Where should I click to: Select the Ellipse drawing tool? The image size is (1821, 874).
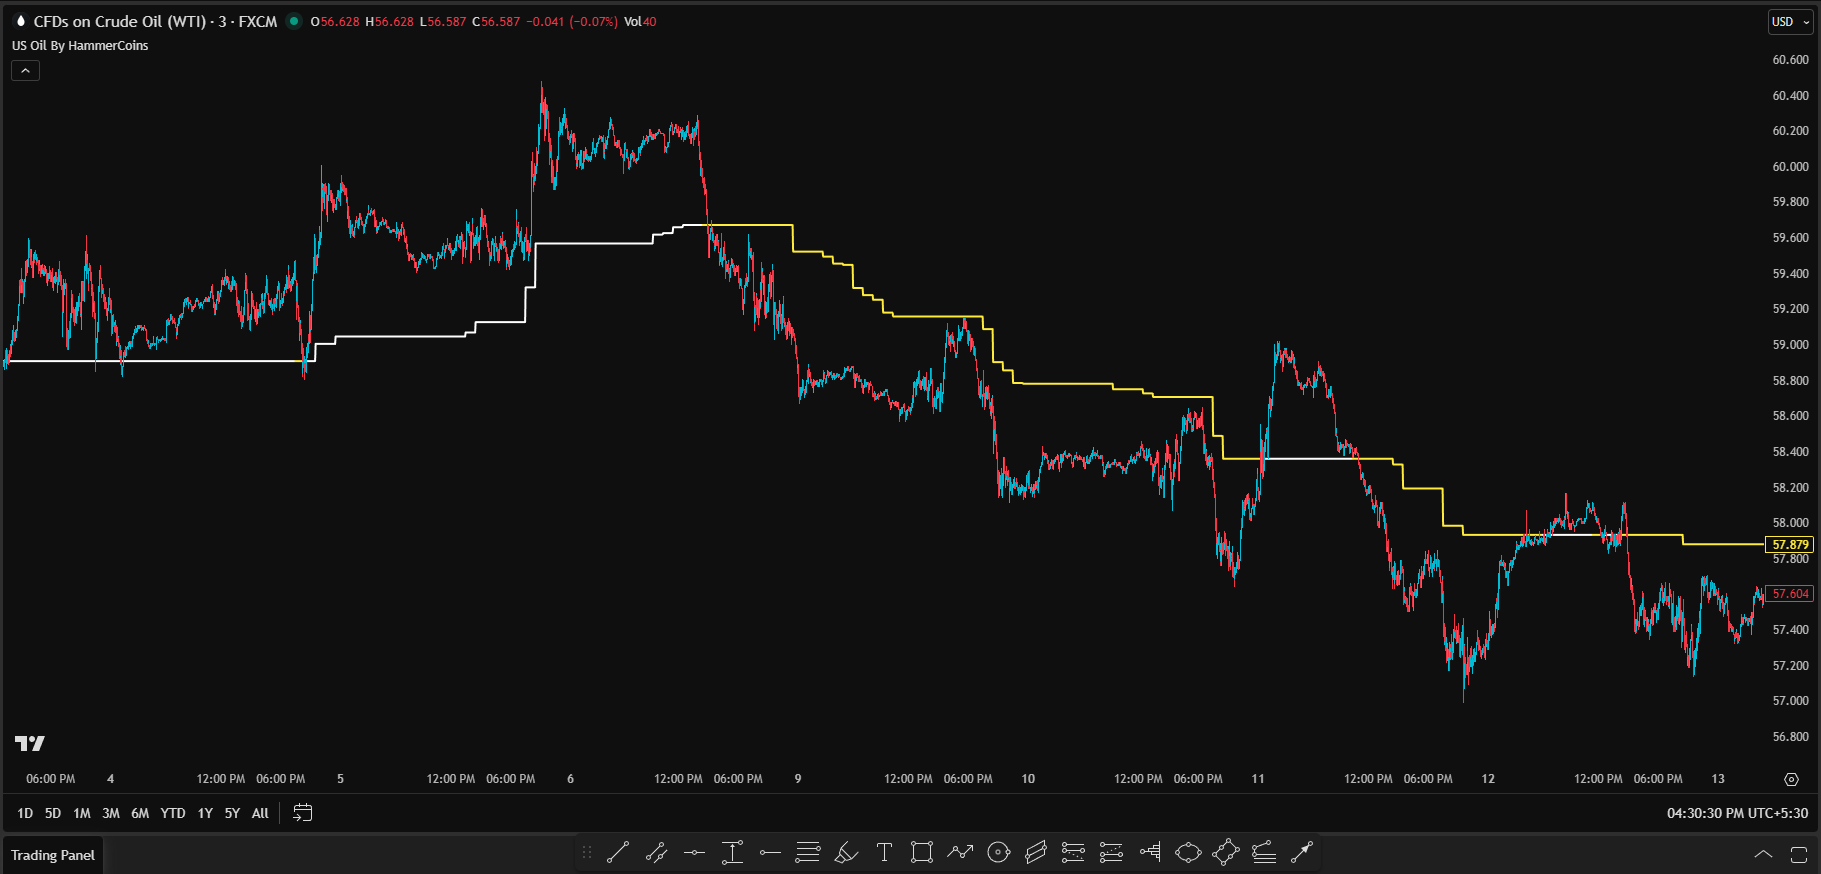1188,853
